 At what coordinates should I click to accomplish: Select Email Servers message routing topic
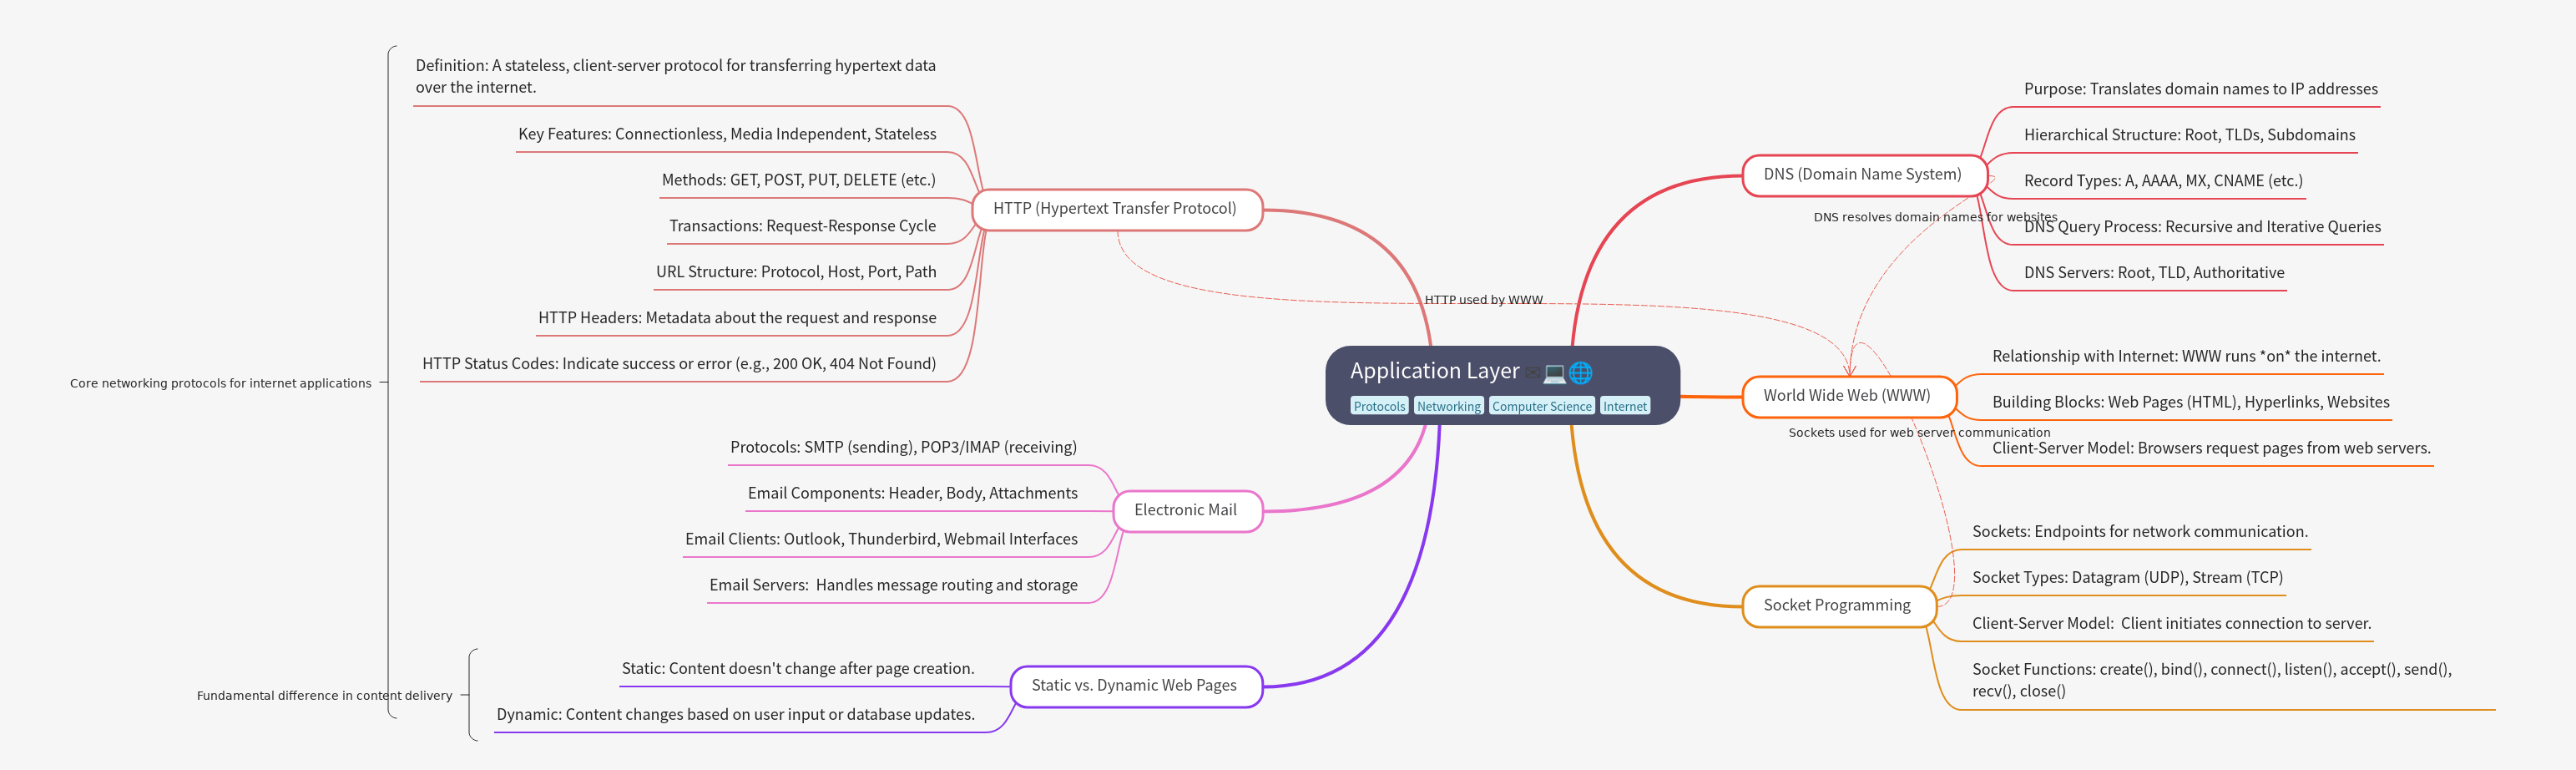[x=894, y=585]
